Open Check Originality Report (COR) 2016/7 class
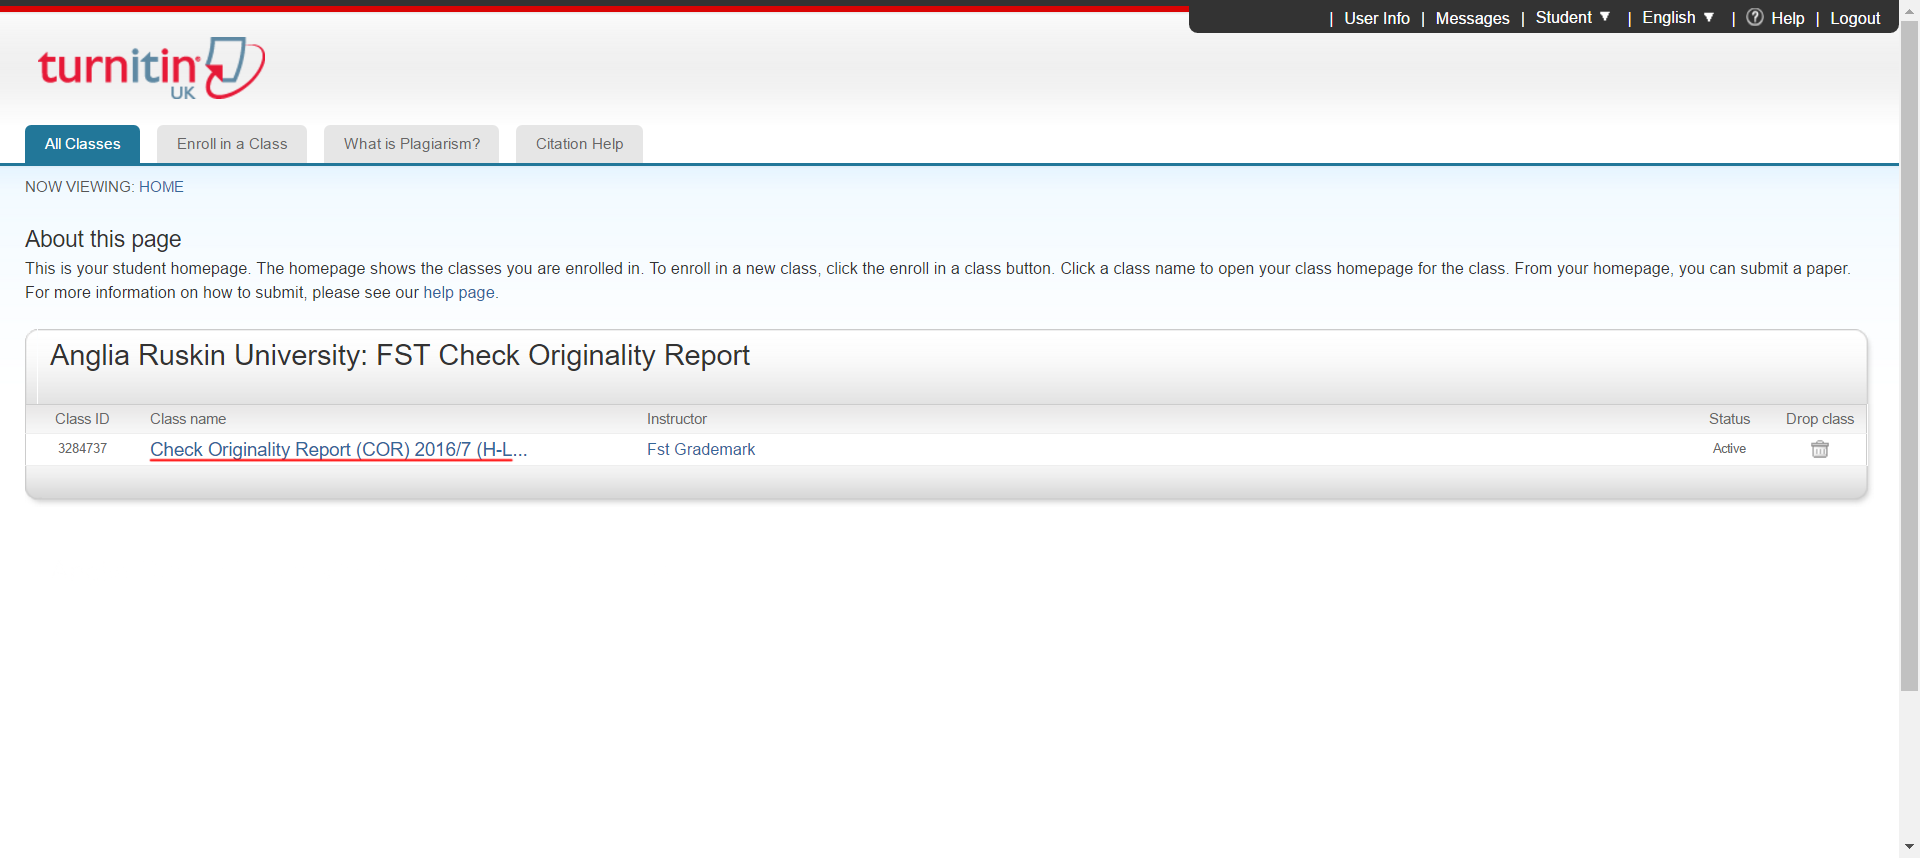 pos(338,450)
